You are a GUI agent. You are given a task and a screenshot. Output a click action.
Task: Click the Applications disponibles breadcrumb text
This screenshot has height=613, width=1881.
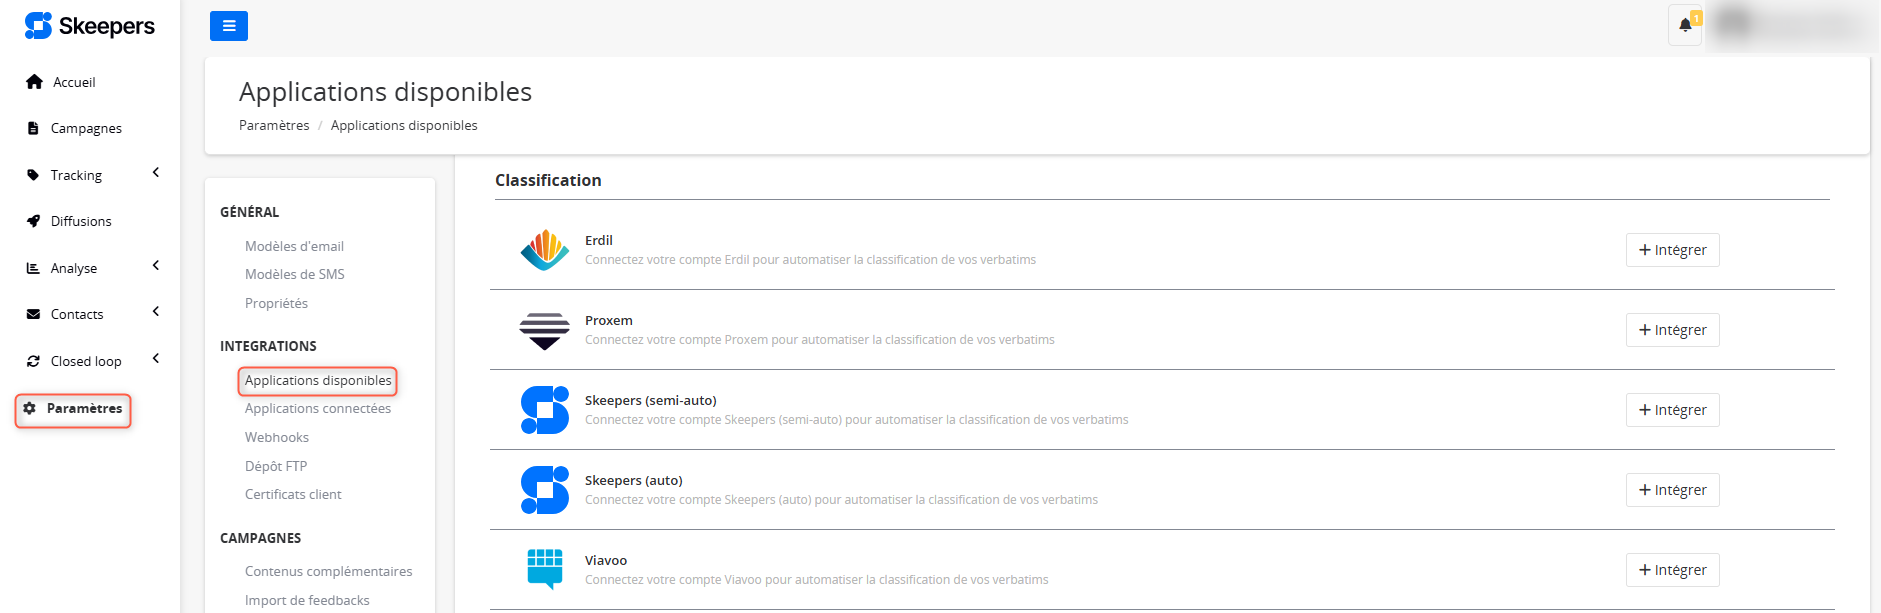(404, 125)
